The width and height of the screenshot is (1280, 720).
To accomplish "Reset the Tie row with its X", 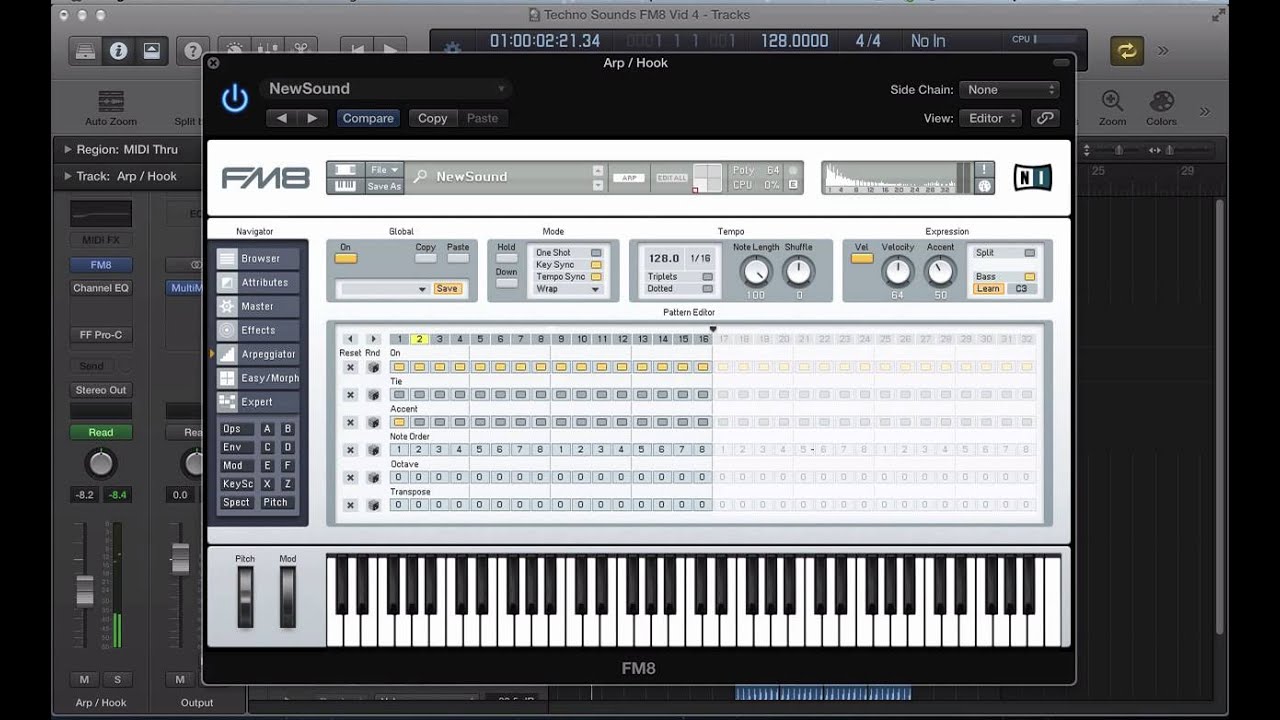I will coord(350,395).
